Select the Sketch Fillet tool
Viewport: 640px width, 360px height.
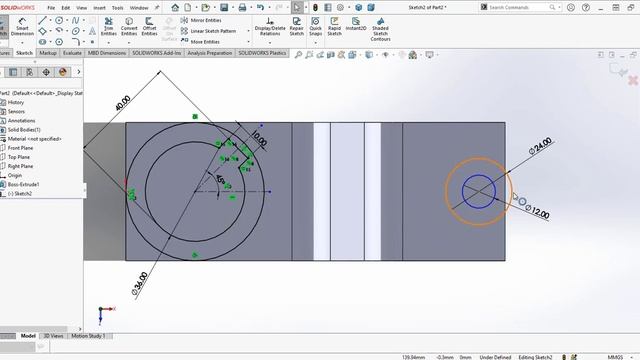(x=76, y=42)
